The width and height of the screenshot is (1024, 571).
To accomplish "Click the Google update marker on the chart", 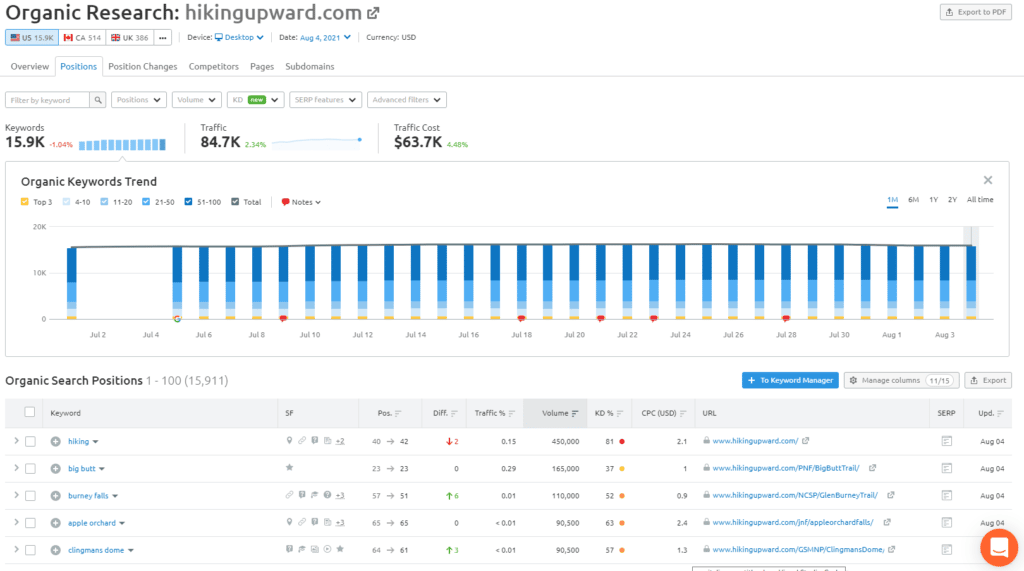I will 177,319.
